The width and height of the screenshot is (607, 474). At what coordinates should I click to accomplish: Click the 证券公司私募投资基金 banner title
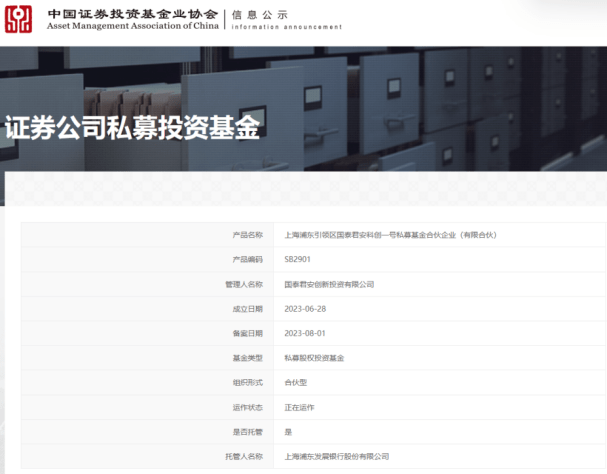[x=132, y=129]
